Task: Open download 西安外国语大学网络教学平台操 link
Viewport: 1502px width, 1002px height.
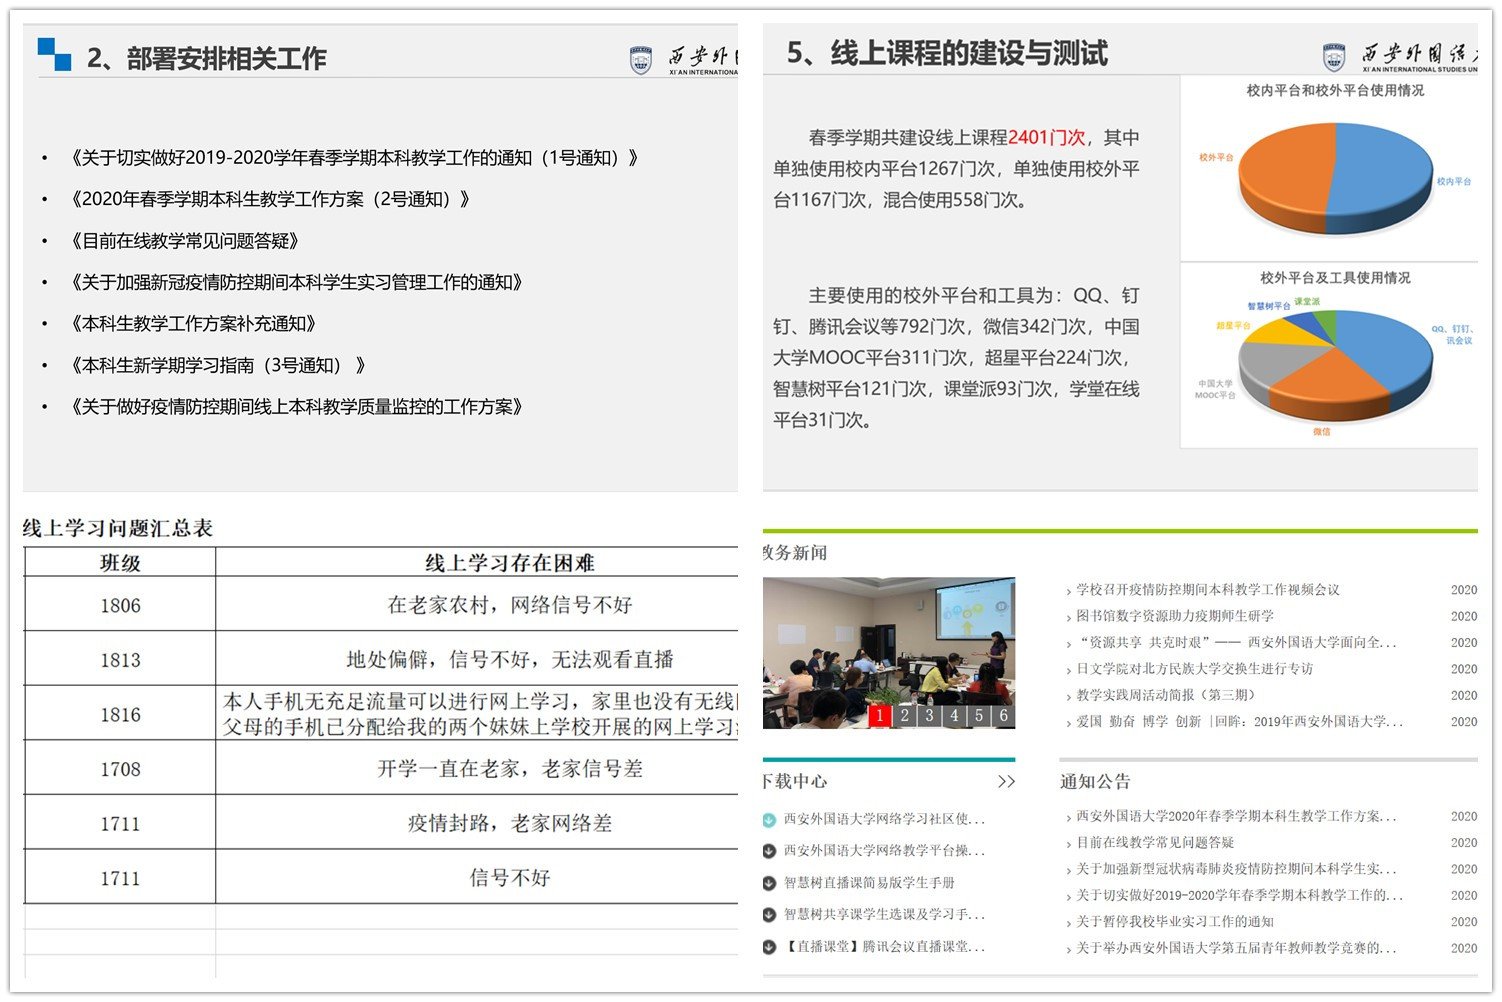Action: [x=884, y=851]
